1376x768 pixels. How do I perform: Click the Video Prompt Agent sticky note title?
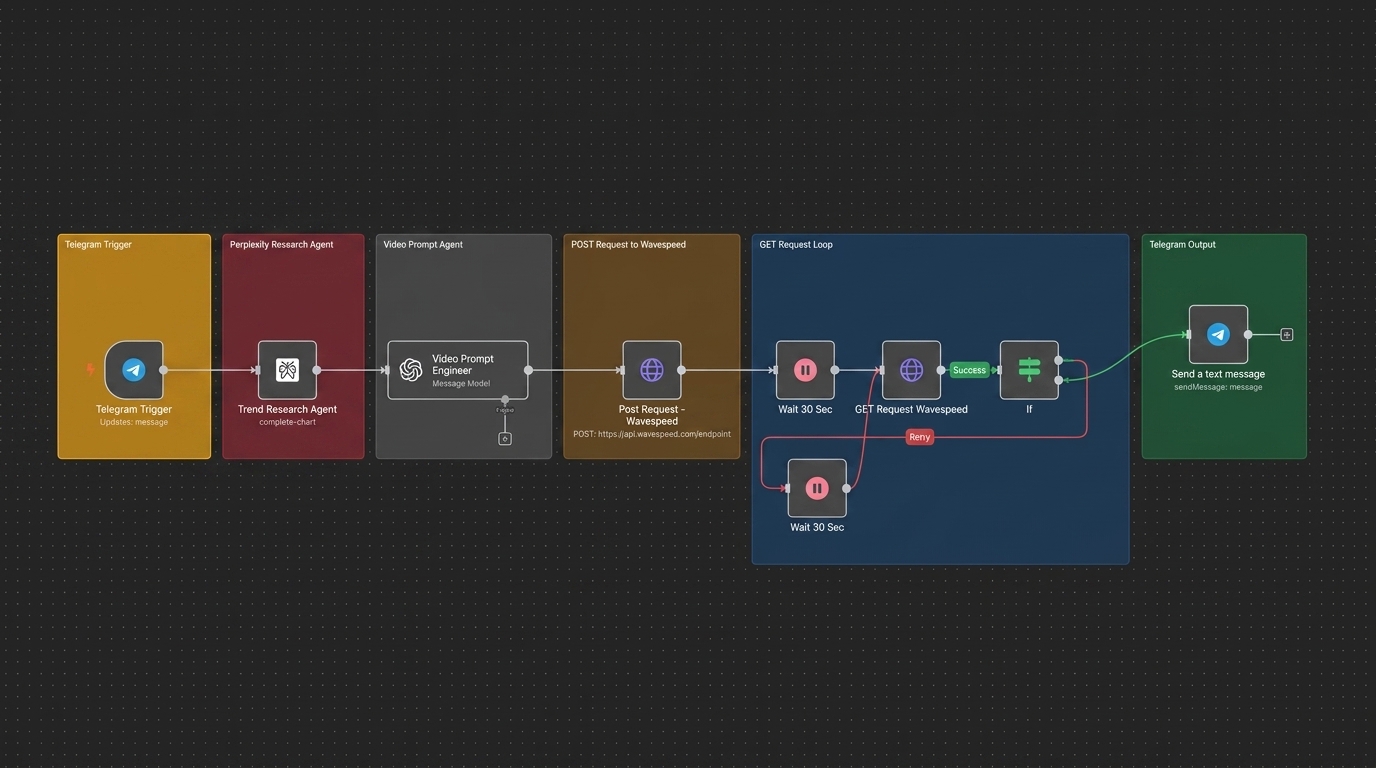pyautogui.click(x=423, y=244)
